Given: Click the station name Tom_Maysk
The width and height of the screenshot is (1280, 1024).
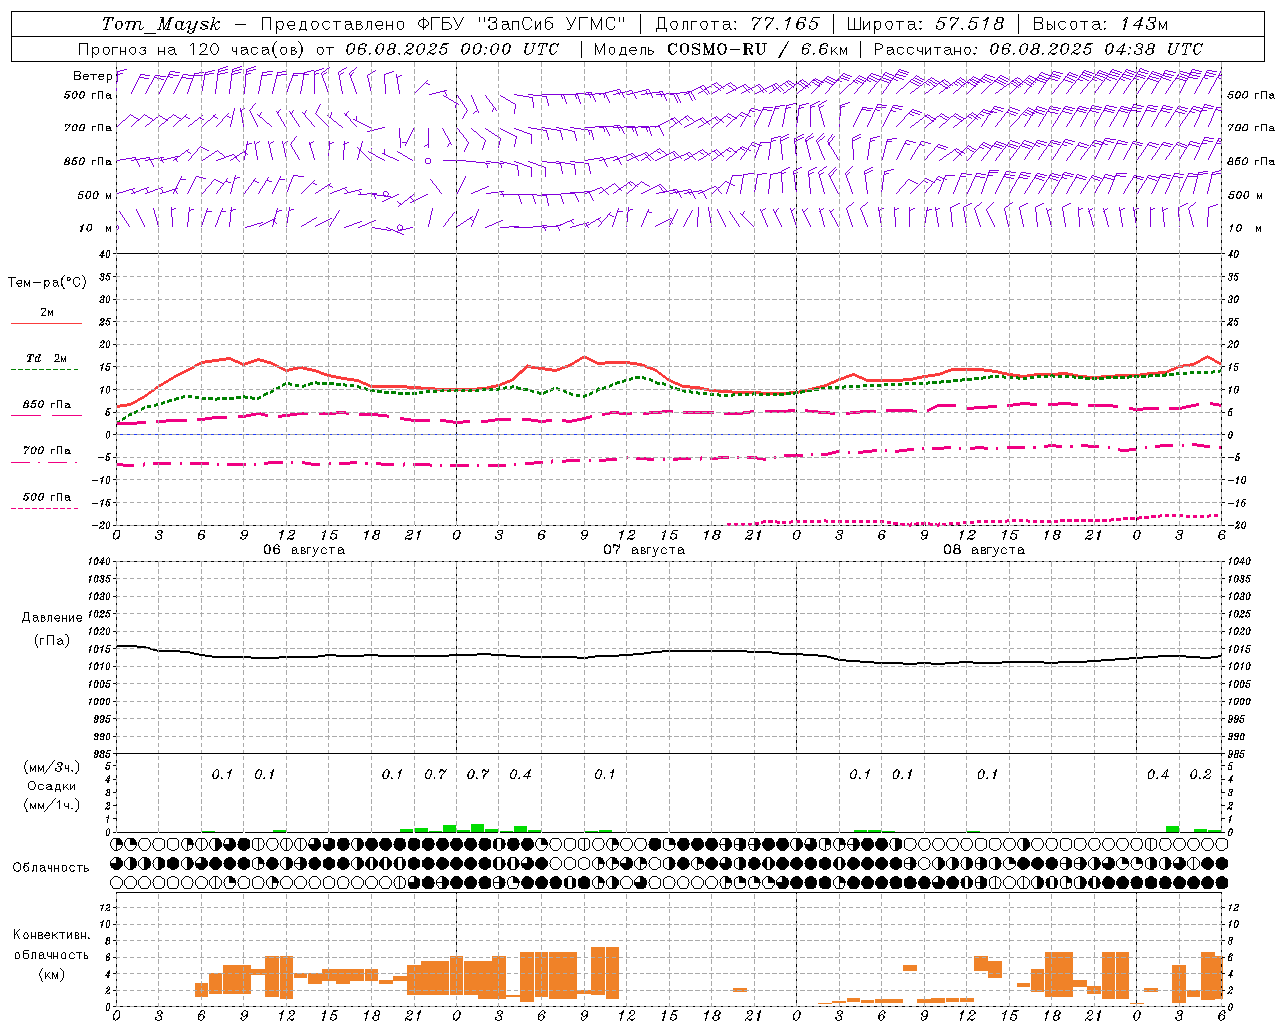Looking at the screenshot, I should (x=162, y=24).
